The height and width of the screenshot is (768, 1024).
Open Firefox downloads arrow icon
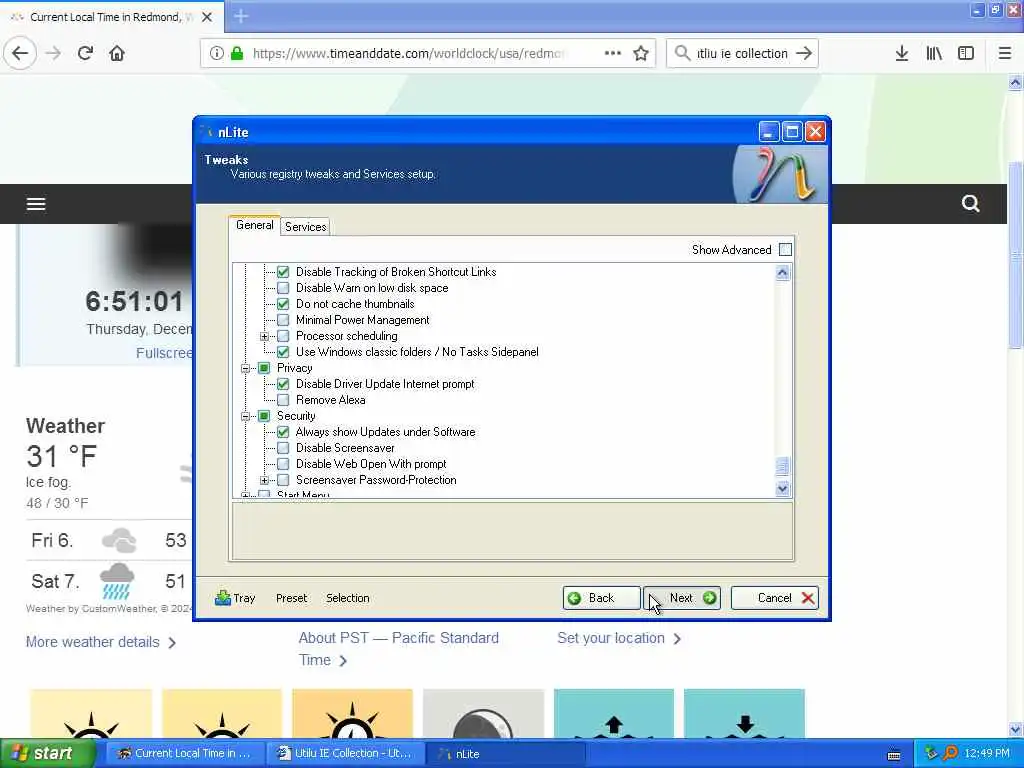point(902,54)
